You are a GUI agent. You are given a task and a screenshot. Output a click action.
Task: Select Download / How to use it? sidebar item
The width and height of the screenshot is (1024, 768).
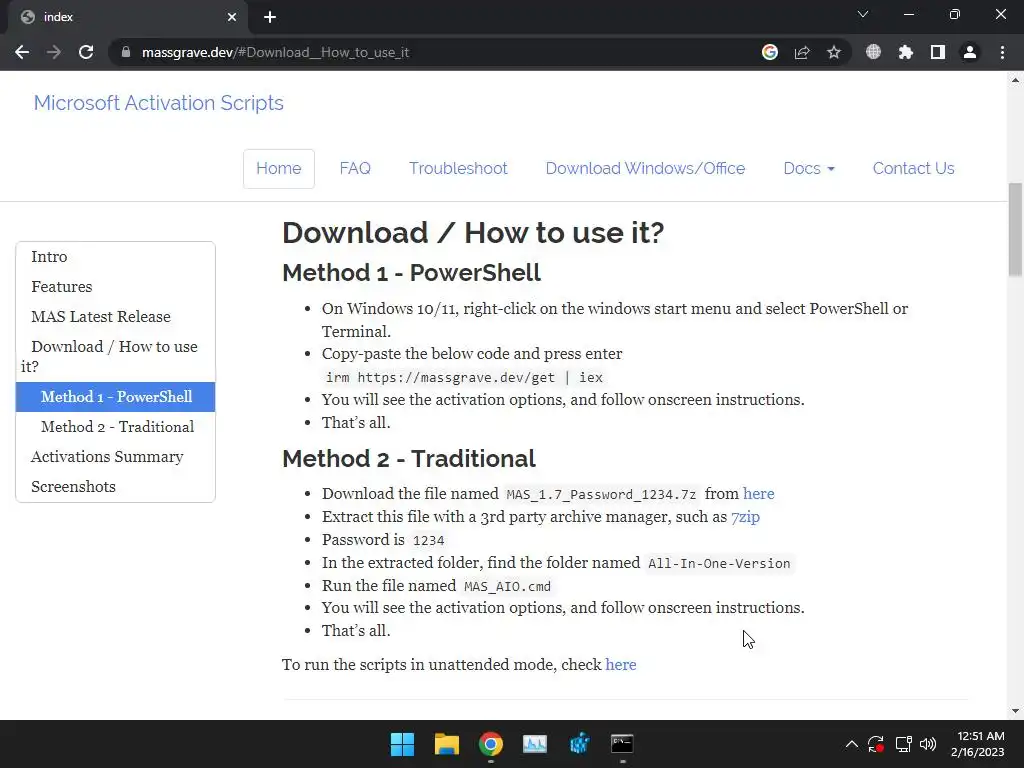click(115, 357)
